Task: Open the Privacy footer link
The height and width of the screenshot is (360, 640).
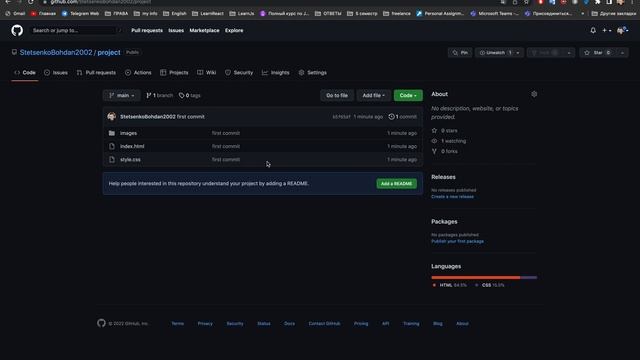Action: [x=205, y=324]
